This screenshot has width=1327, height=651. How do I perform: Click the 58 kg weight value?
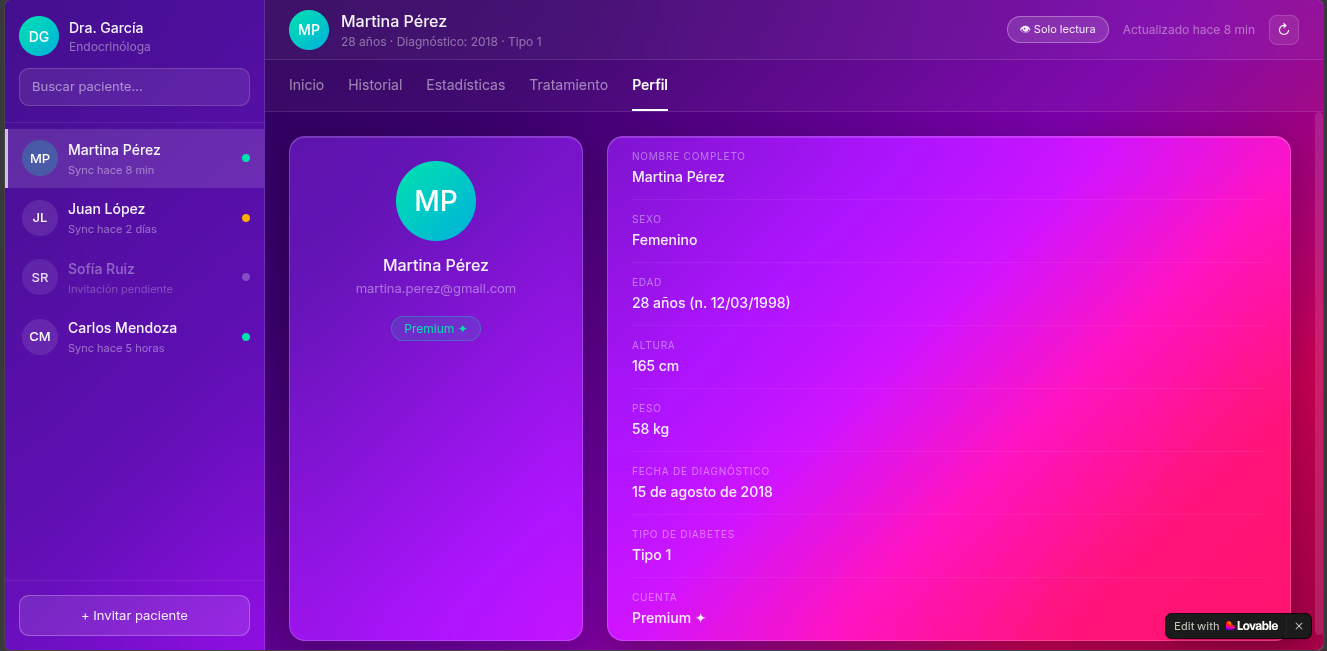point(651,429)
